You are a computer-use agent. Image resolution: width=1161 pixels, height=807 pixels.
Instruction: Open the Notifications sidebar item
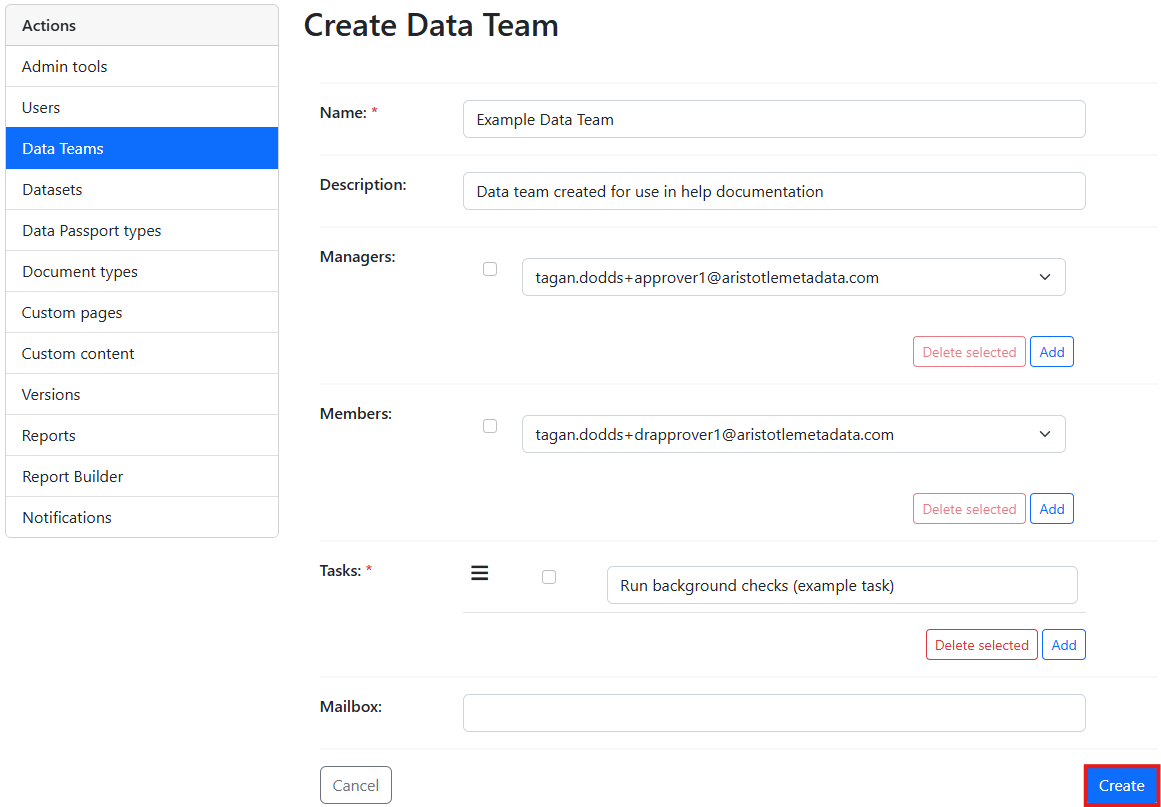(142, 518)
